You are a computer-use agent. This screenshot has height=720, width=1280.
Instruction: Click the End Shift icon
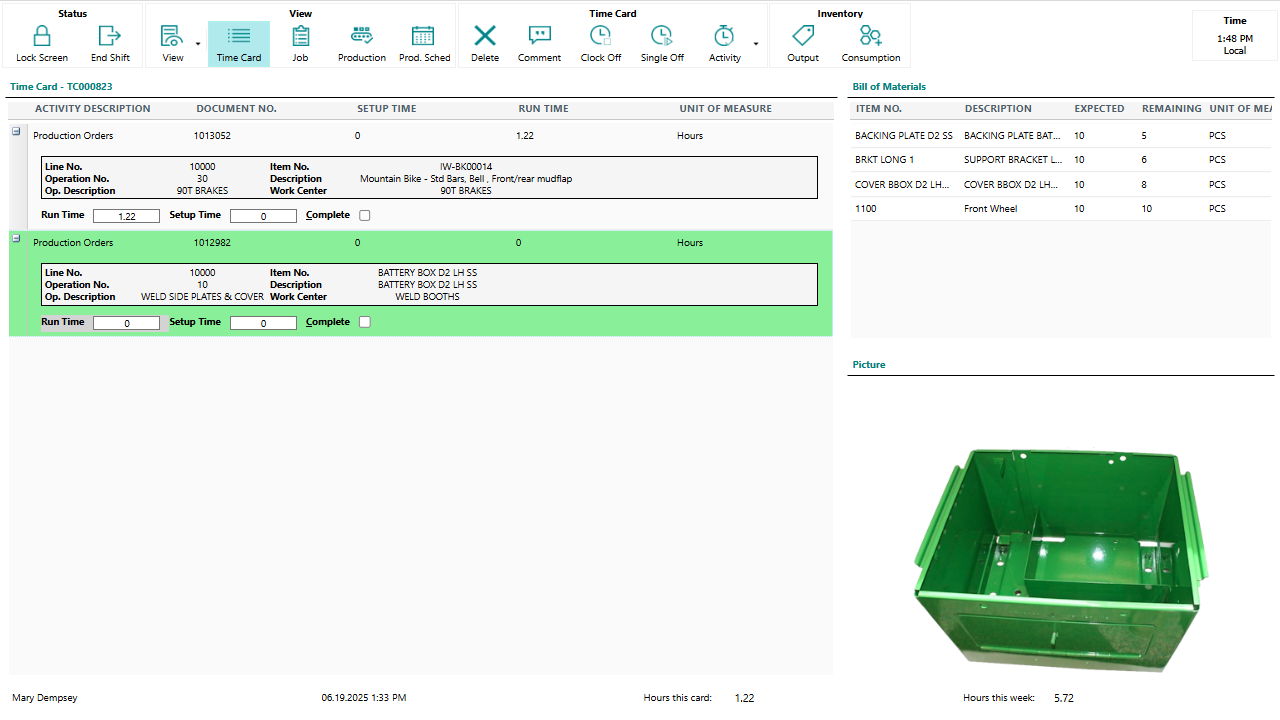[x=110, y=37]
